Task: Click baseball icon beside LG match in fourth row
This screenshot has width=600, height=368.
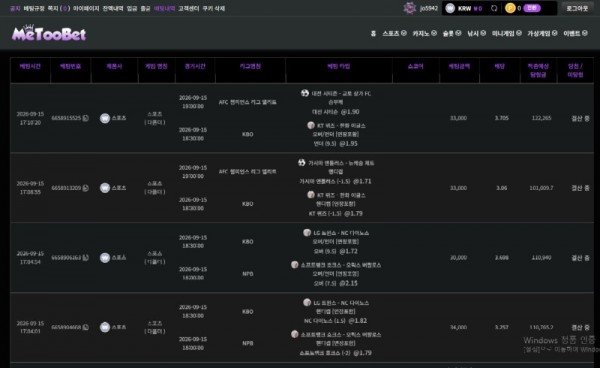Action: tap(307, 303)
